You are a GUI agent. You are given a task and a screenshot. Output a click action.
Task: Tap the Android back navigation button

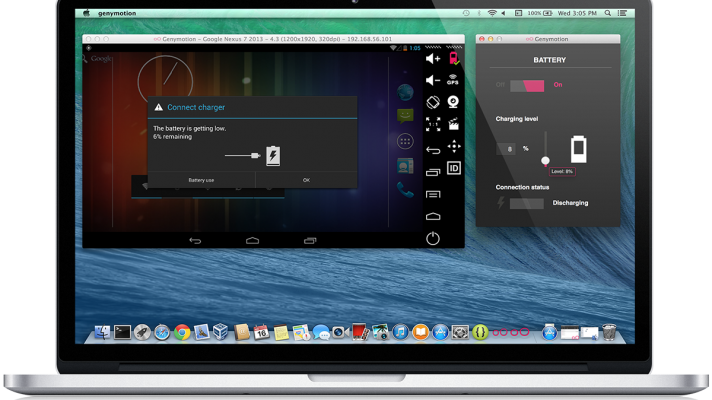point(195,240)
